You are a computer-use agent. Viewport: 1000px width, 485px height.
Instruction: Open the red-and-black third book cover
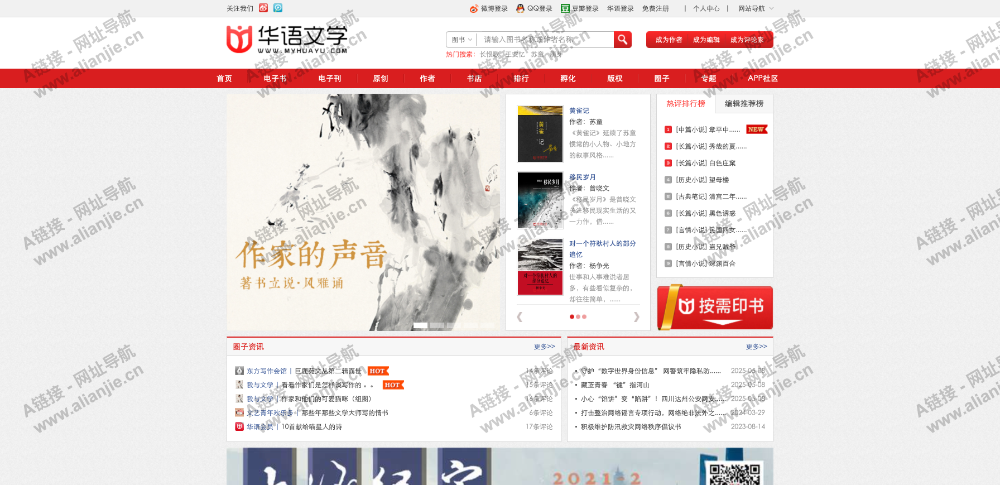tap(540, 267)
